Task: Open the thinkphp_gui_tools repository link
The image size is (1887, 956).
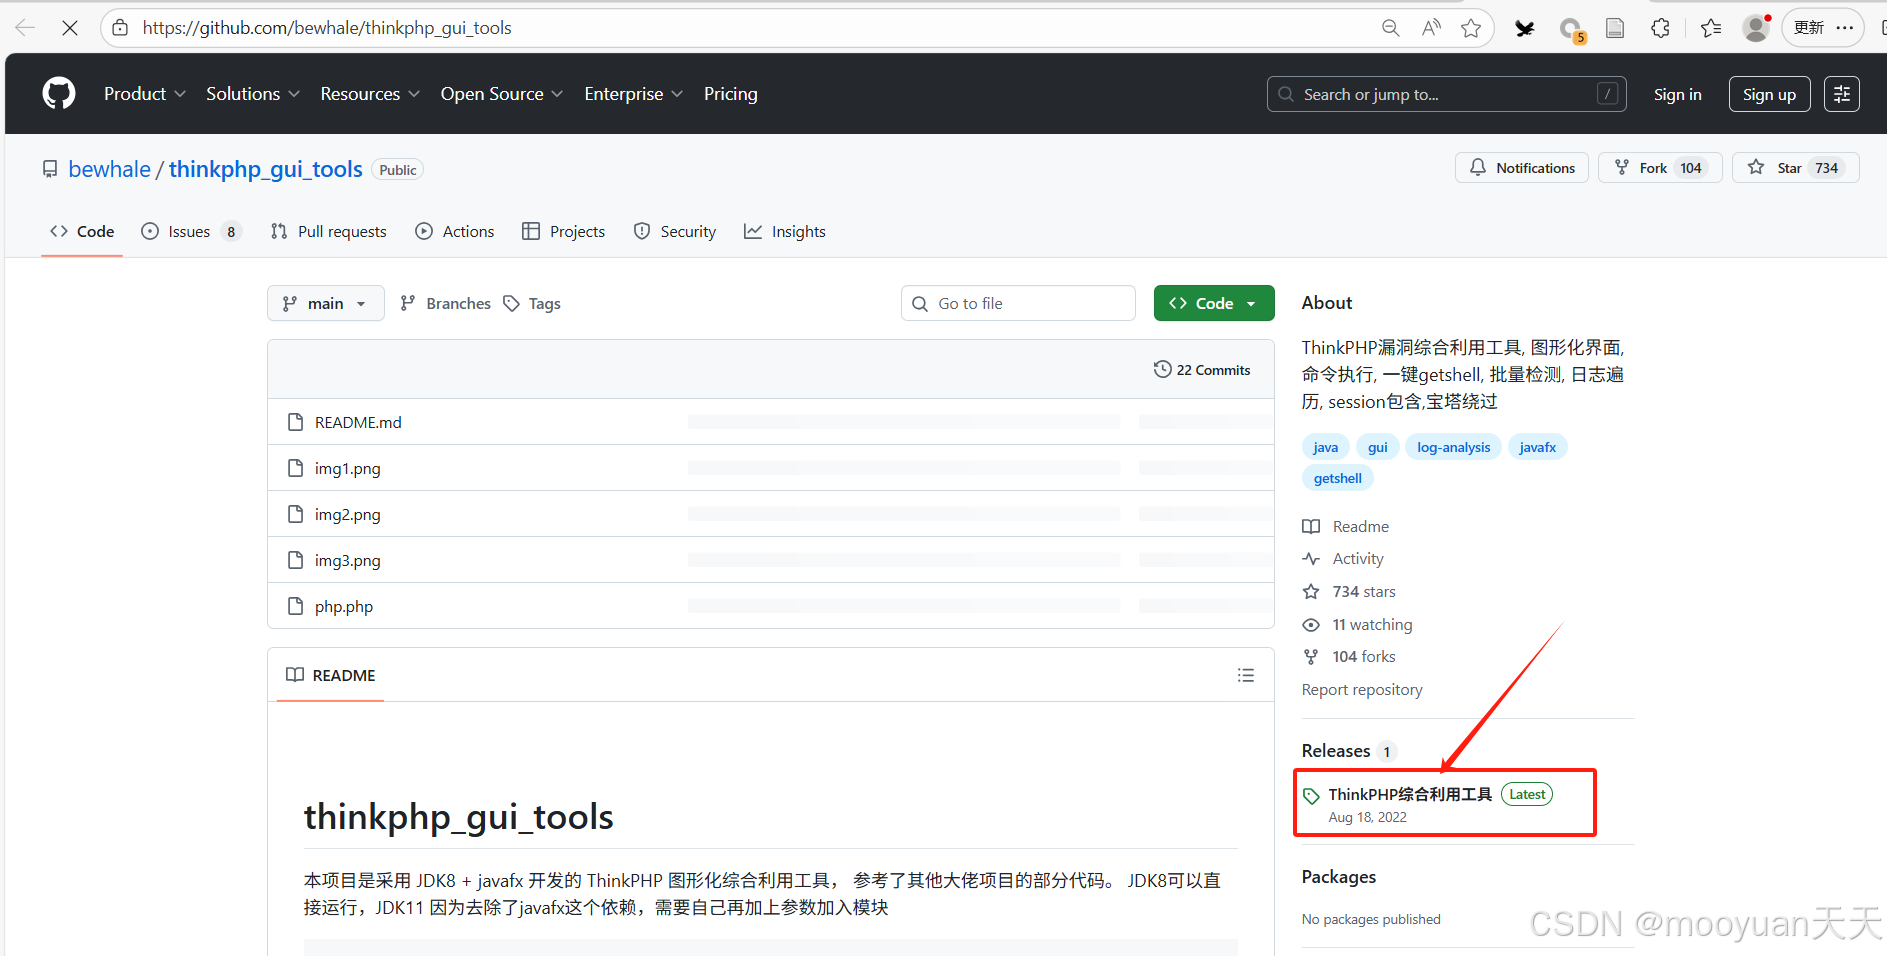Action: coord(266,169)
